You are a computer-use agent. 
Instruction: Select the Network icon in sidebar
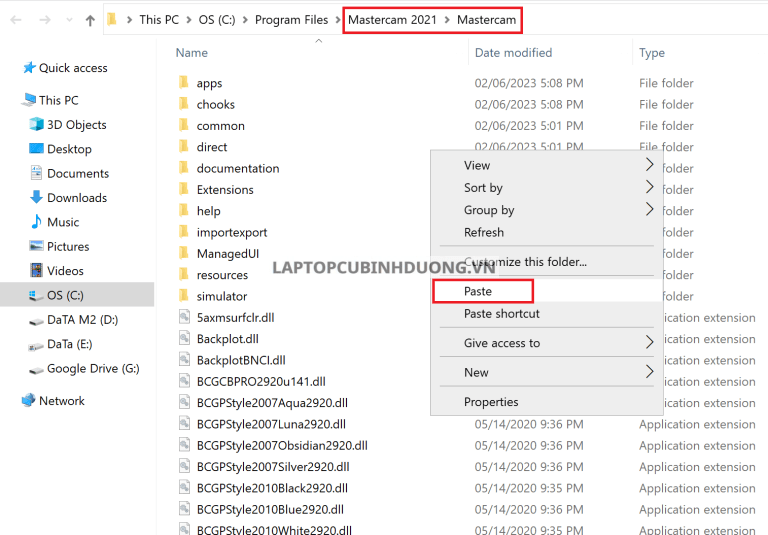29,400
